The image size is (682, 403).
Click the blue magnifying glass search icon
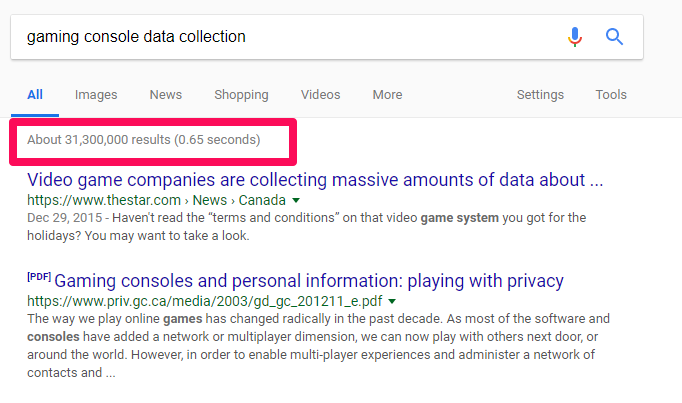click(x=615, y=37)
